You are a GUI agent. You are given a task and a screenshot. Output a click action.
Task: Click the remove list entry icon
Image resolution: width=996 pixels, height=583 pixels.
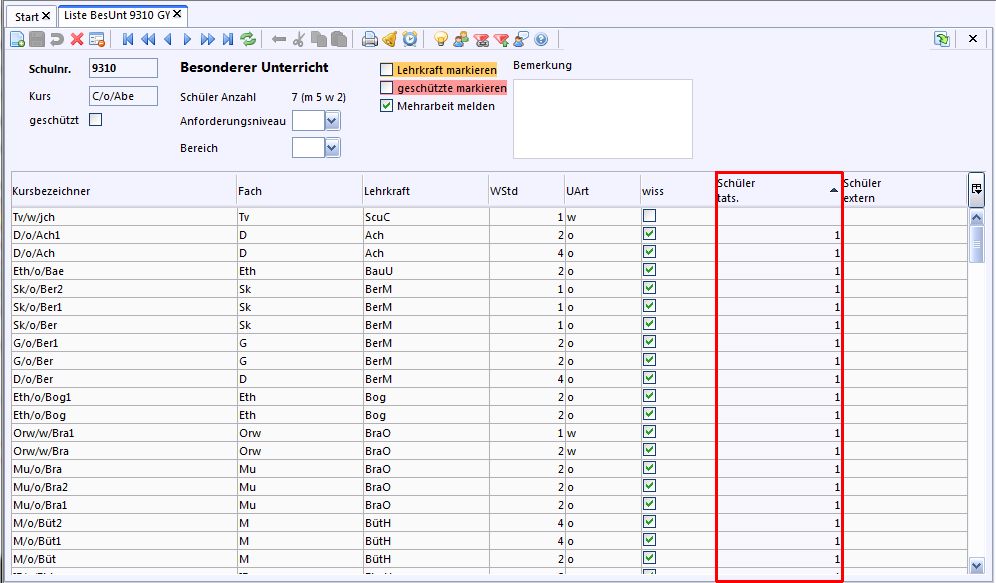(97, 39)
